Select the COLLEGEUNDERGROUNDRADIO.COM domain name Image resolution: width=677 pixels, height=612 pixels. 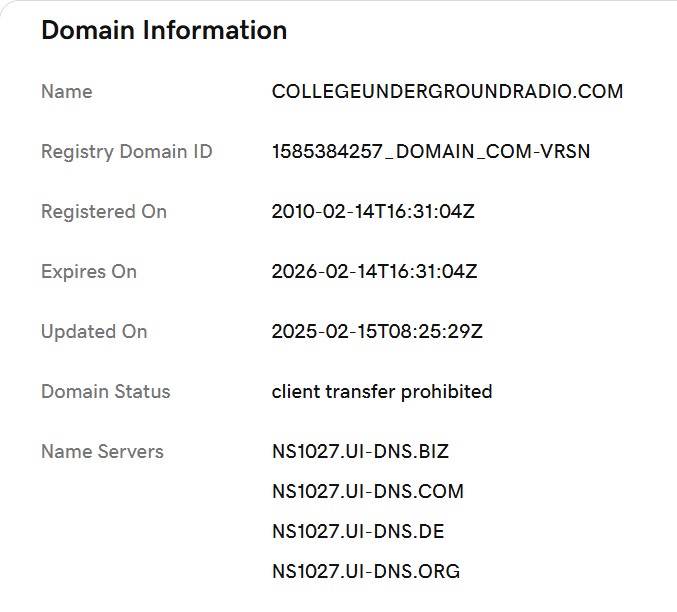(x=447, y=92)
